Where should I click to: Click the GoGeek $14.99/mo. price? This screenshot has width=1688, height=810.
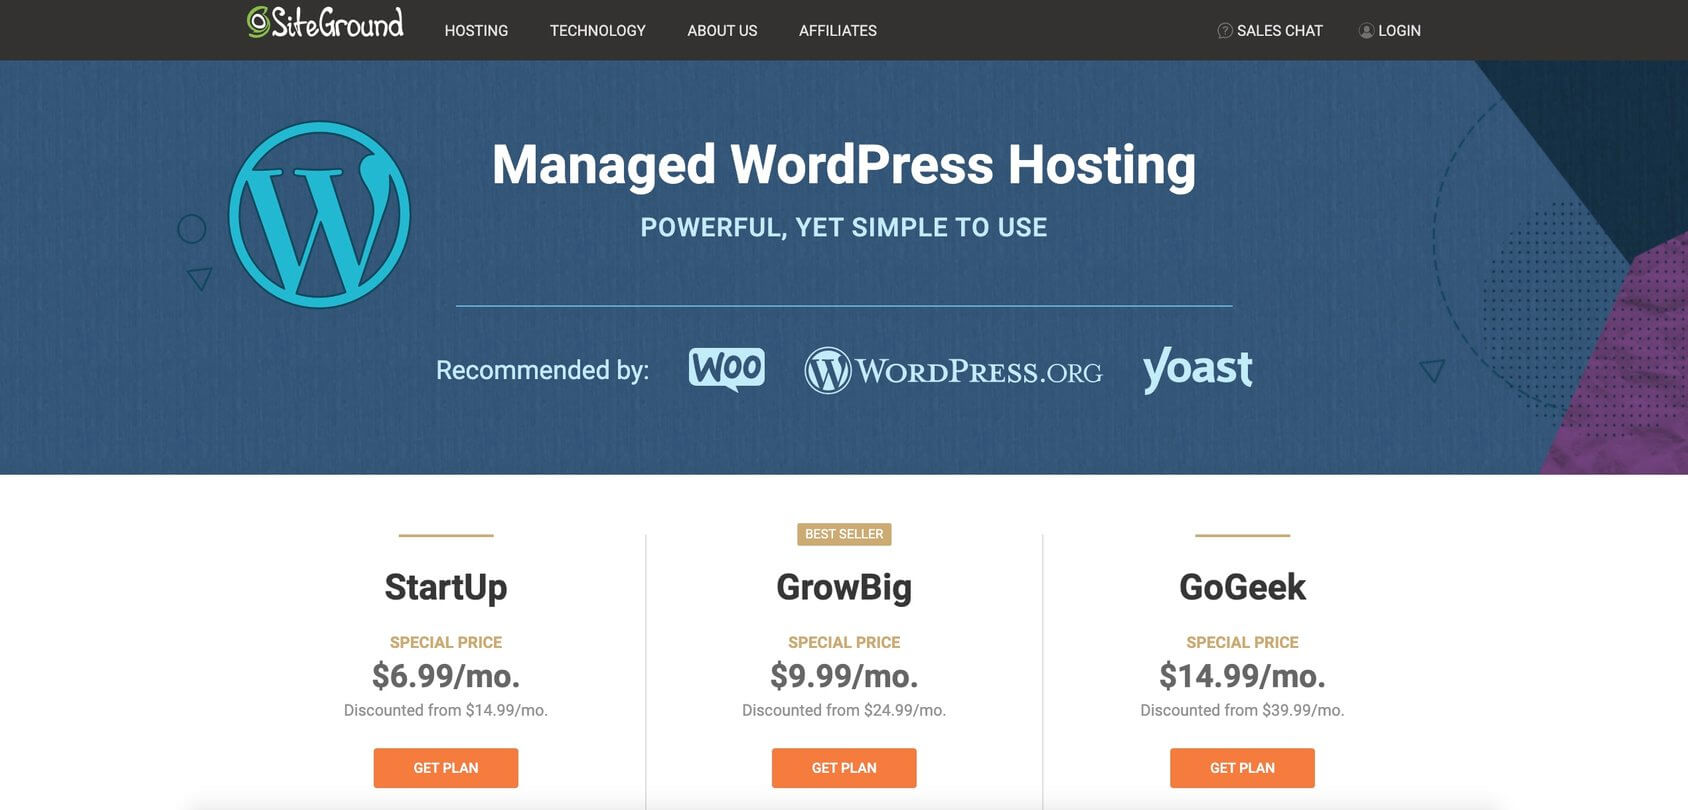point(1242,676)
